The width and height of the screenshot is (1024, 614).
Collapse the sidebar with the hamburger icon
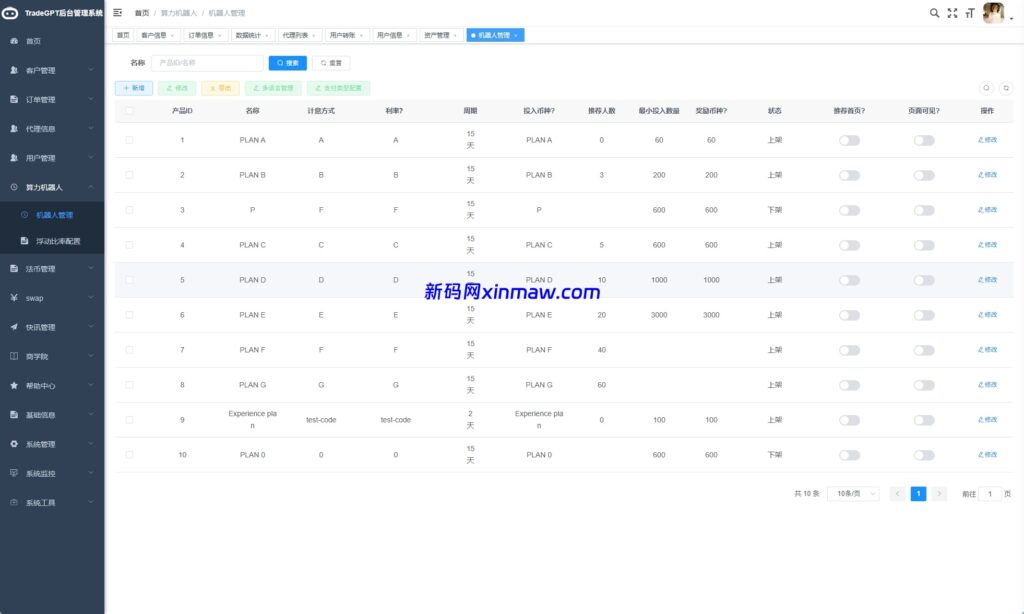click(117, 12)
